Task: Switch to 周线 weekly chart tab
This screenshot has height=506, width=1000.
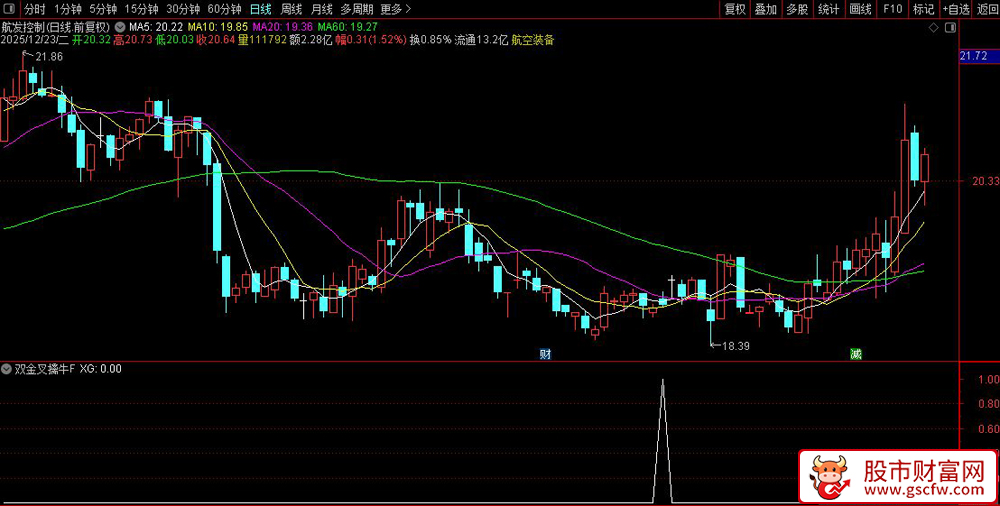Action: point(291,9)
